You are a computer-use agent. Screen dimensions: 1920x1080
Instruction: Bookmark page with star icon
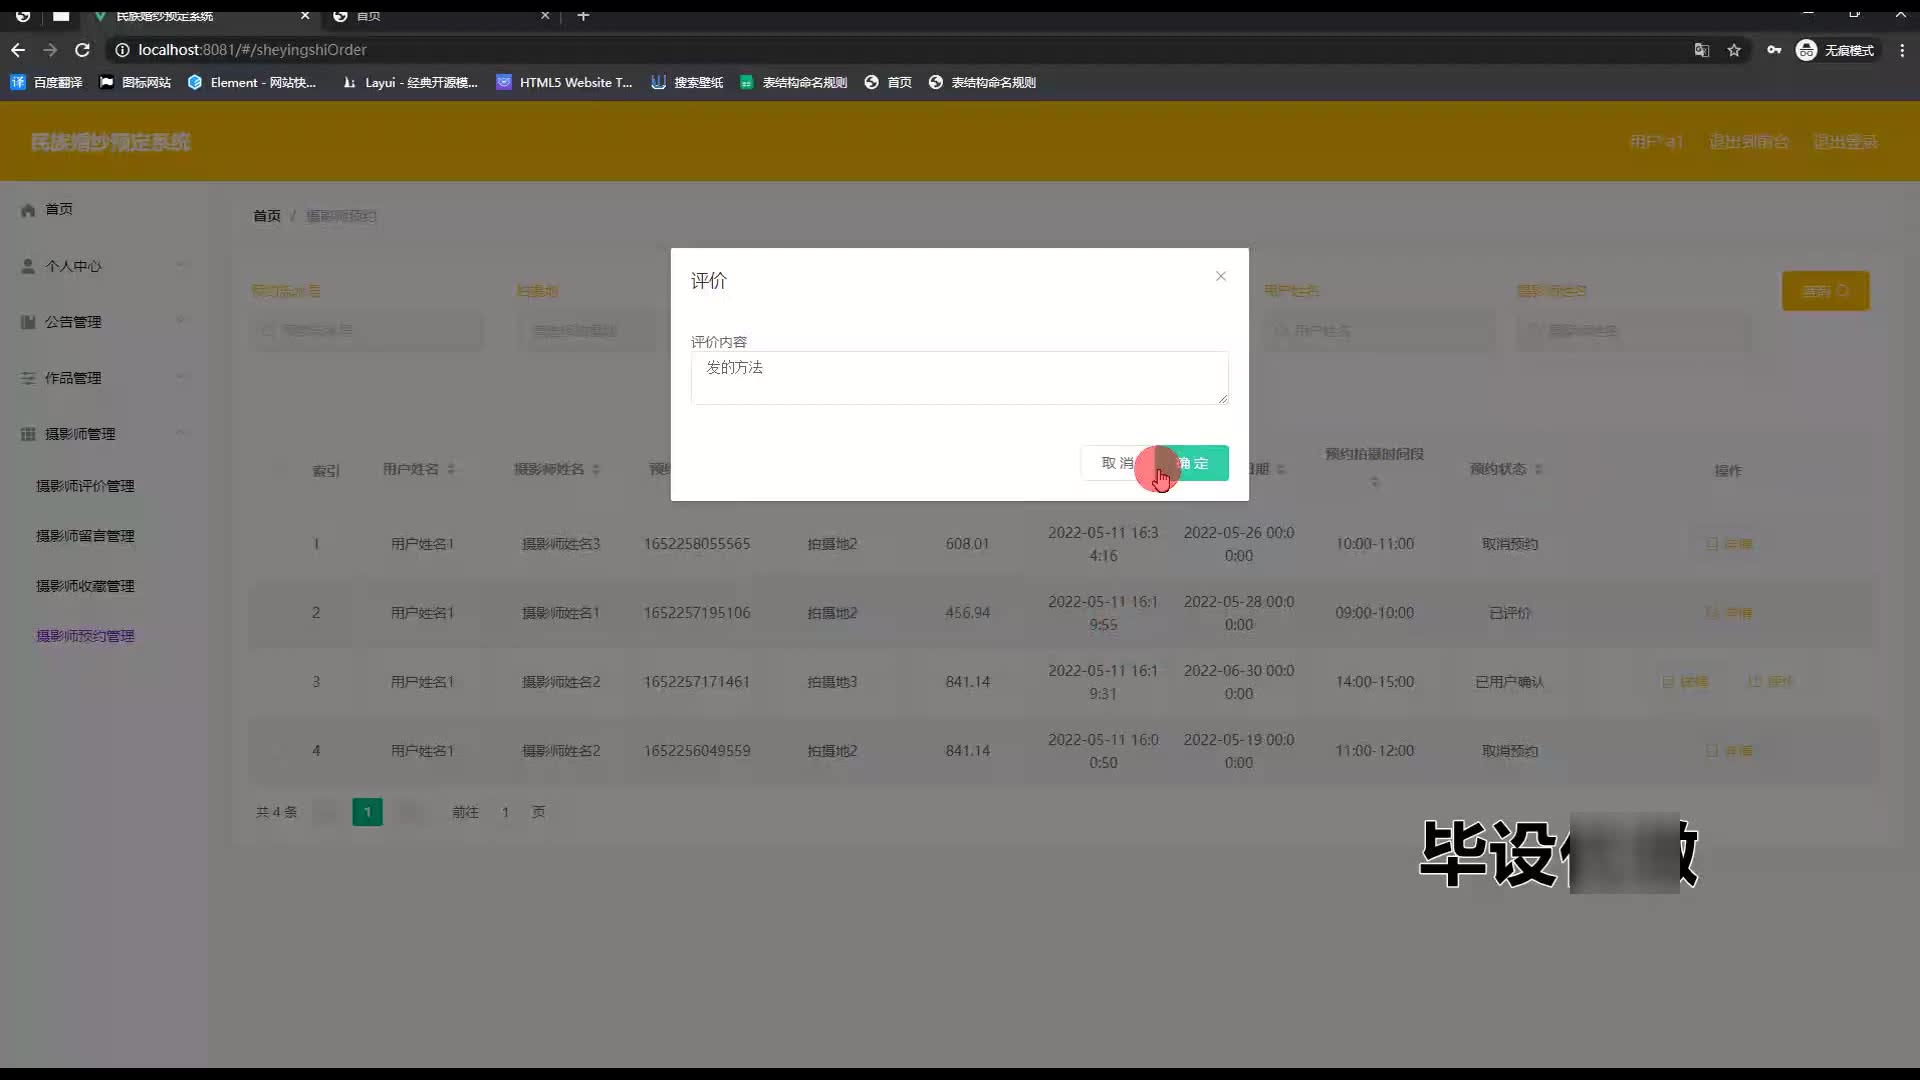click(x=1734, y=50)
